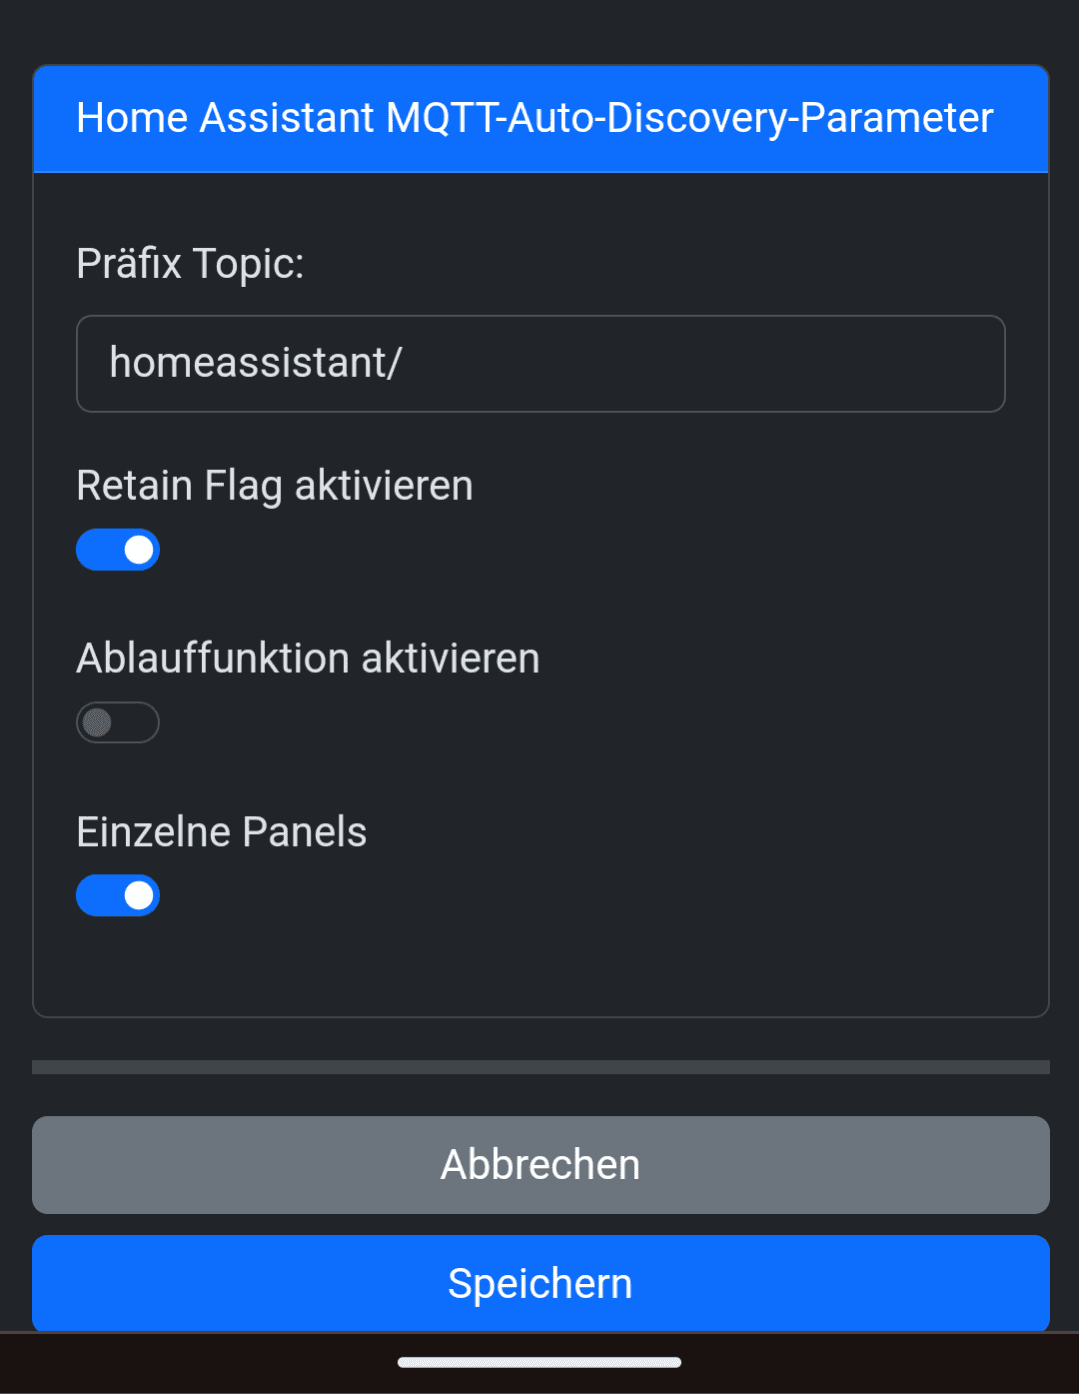
Task: Click the Einzelne Panels label text
Action: [x=222, y=832]
